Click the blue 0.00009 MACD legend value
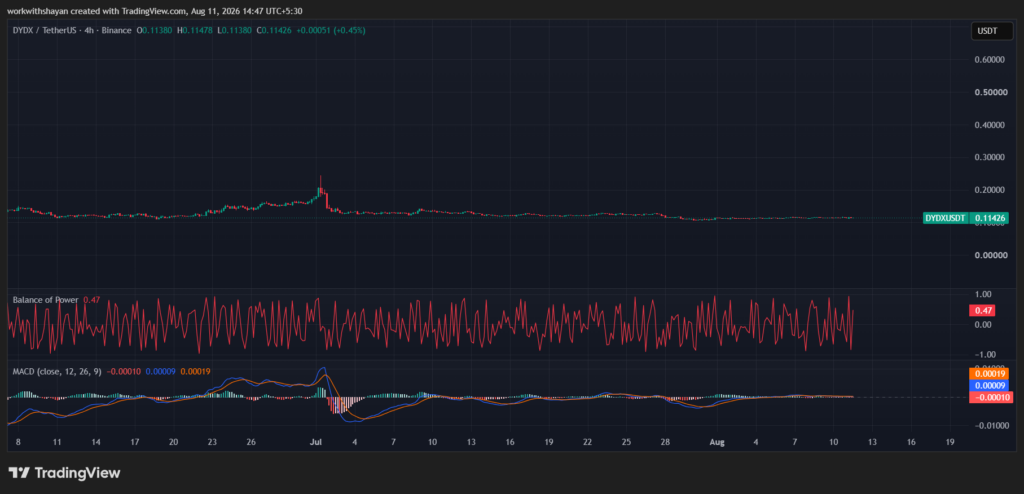Image resolution: width=1024 pixels, height=494 pixels. [159, 371]
